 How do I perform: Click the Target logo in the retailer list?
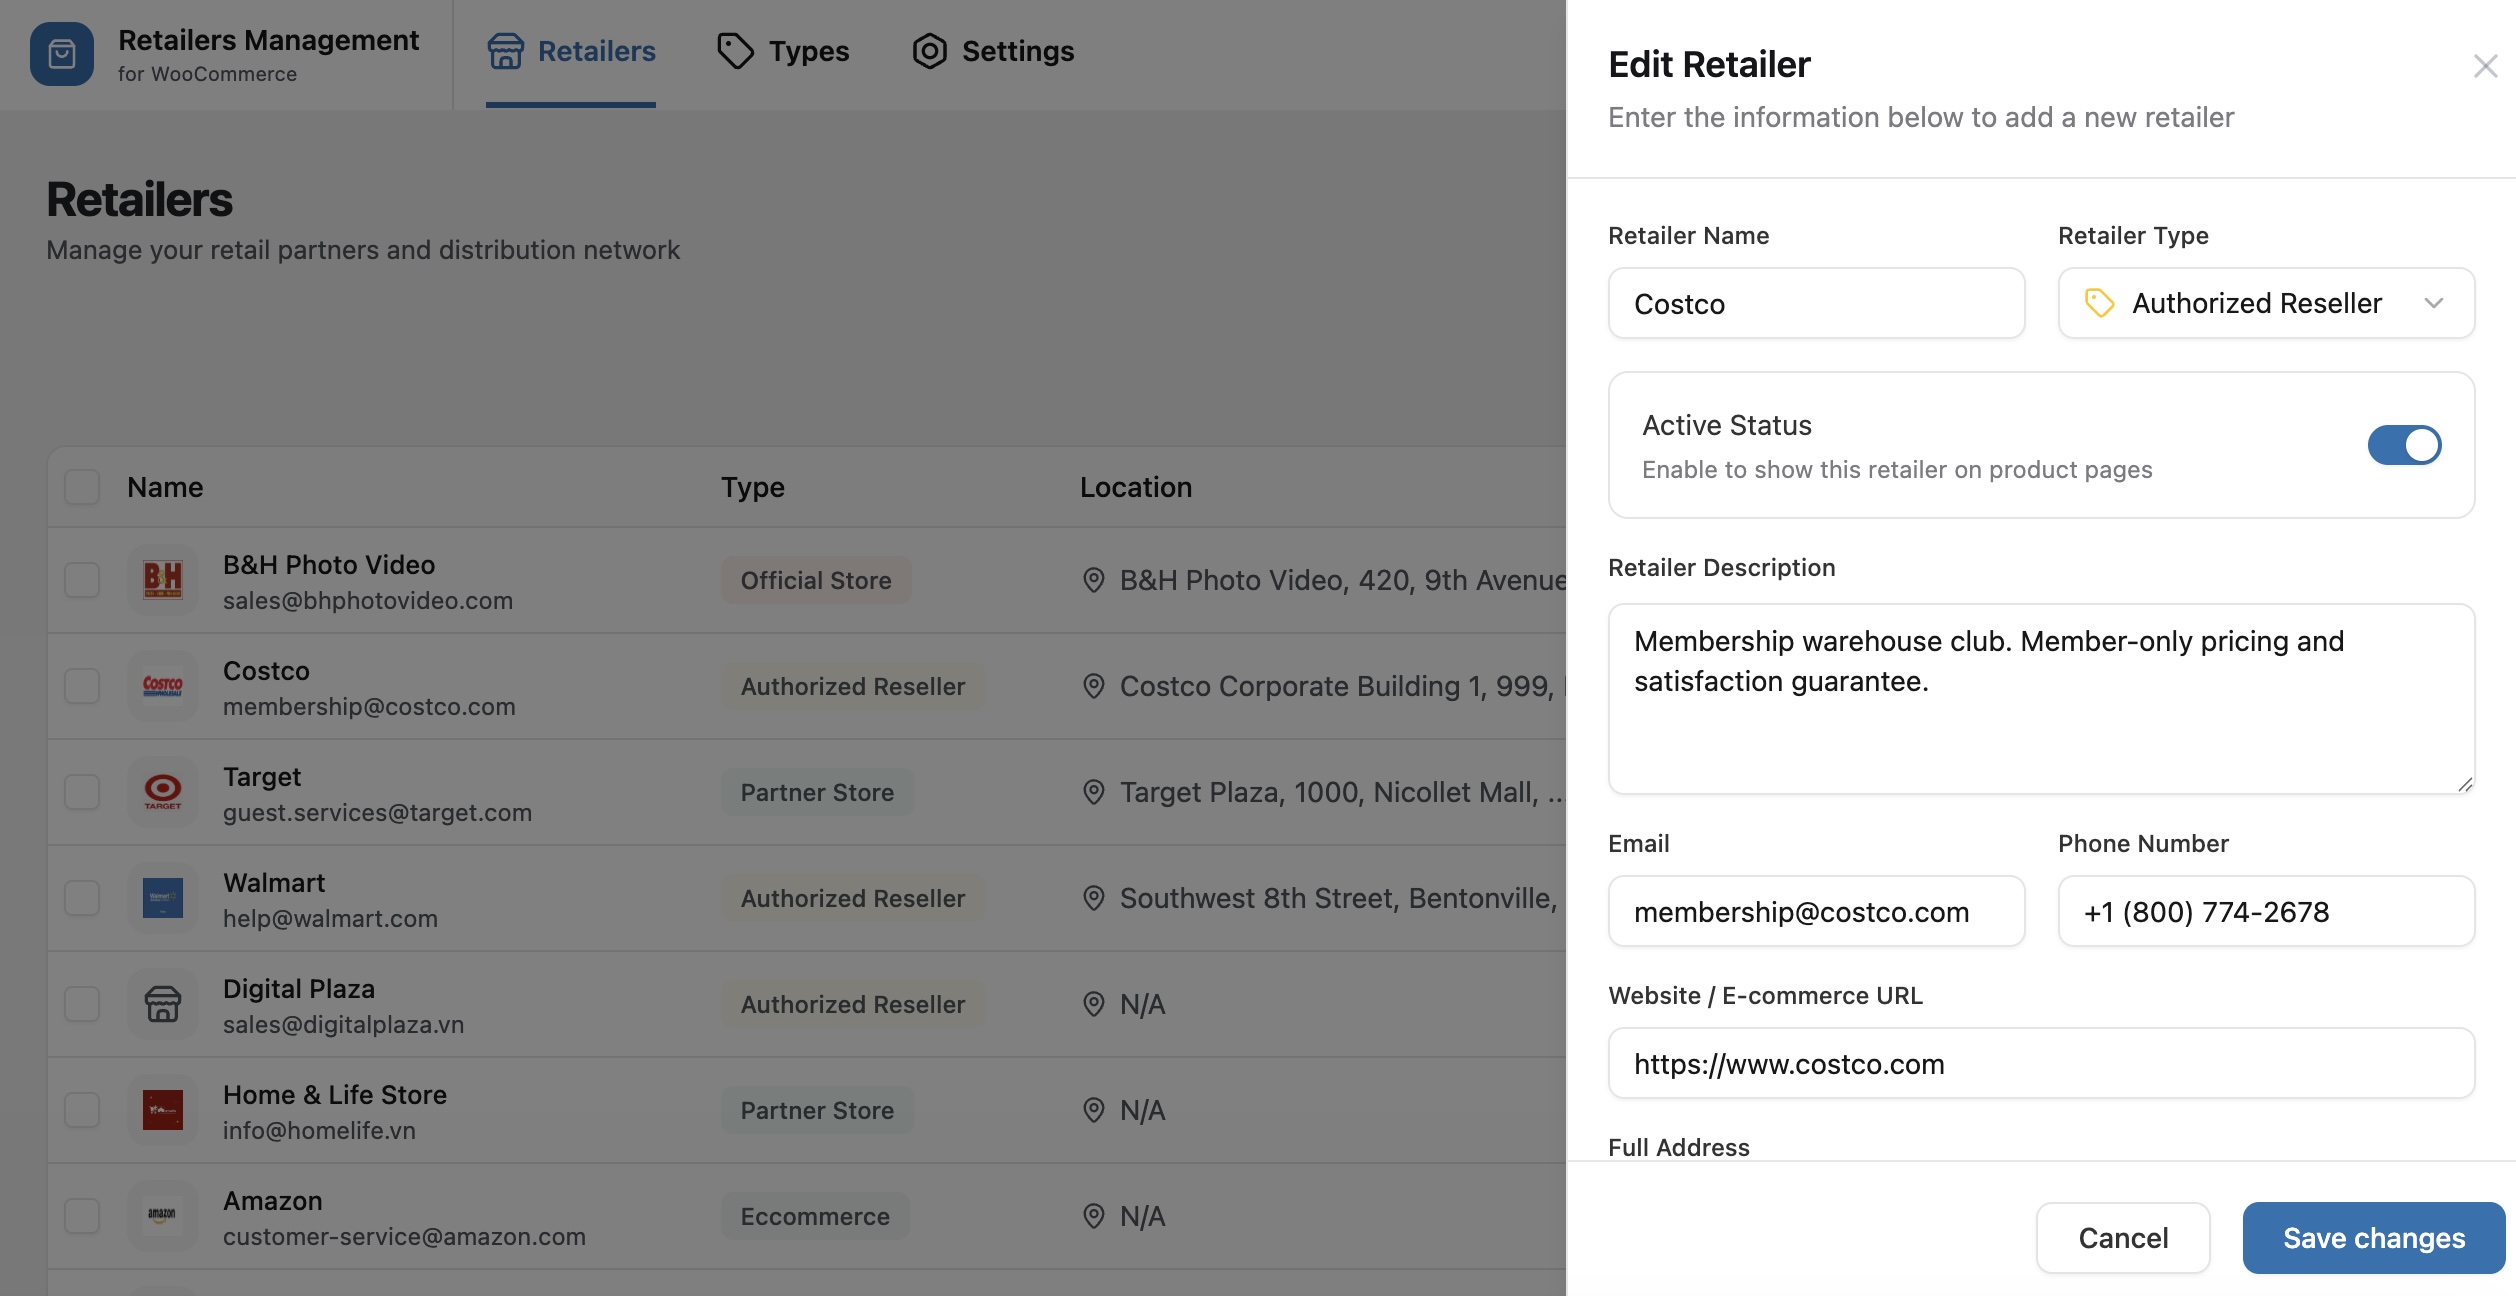(x=162, y=792)
